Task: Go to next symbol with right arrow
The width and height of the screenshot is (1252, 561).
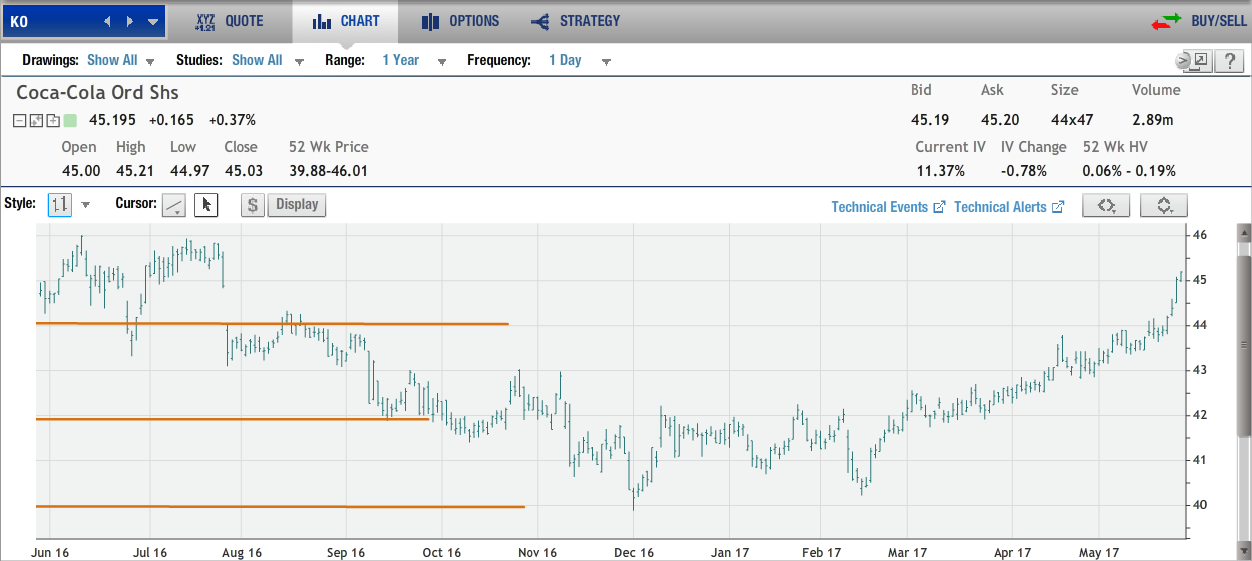Action: tap(132, 21)
